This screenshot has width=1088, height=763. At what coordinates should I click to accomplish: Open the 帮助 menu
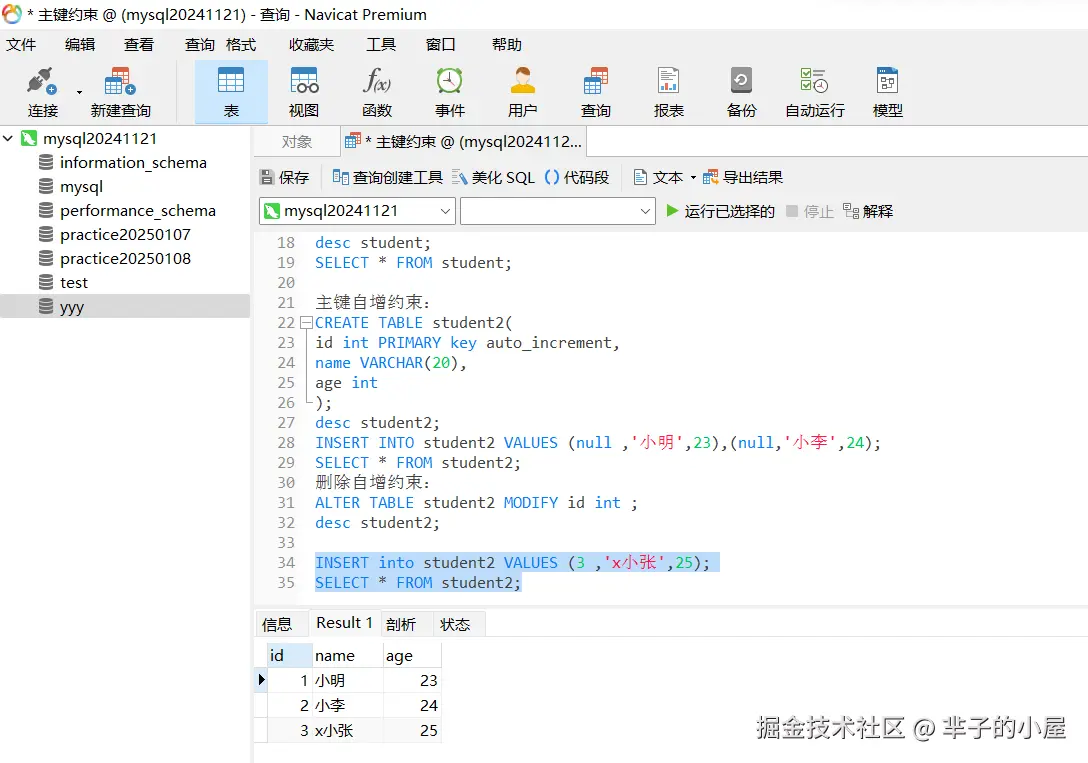tap(507, 44)
